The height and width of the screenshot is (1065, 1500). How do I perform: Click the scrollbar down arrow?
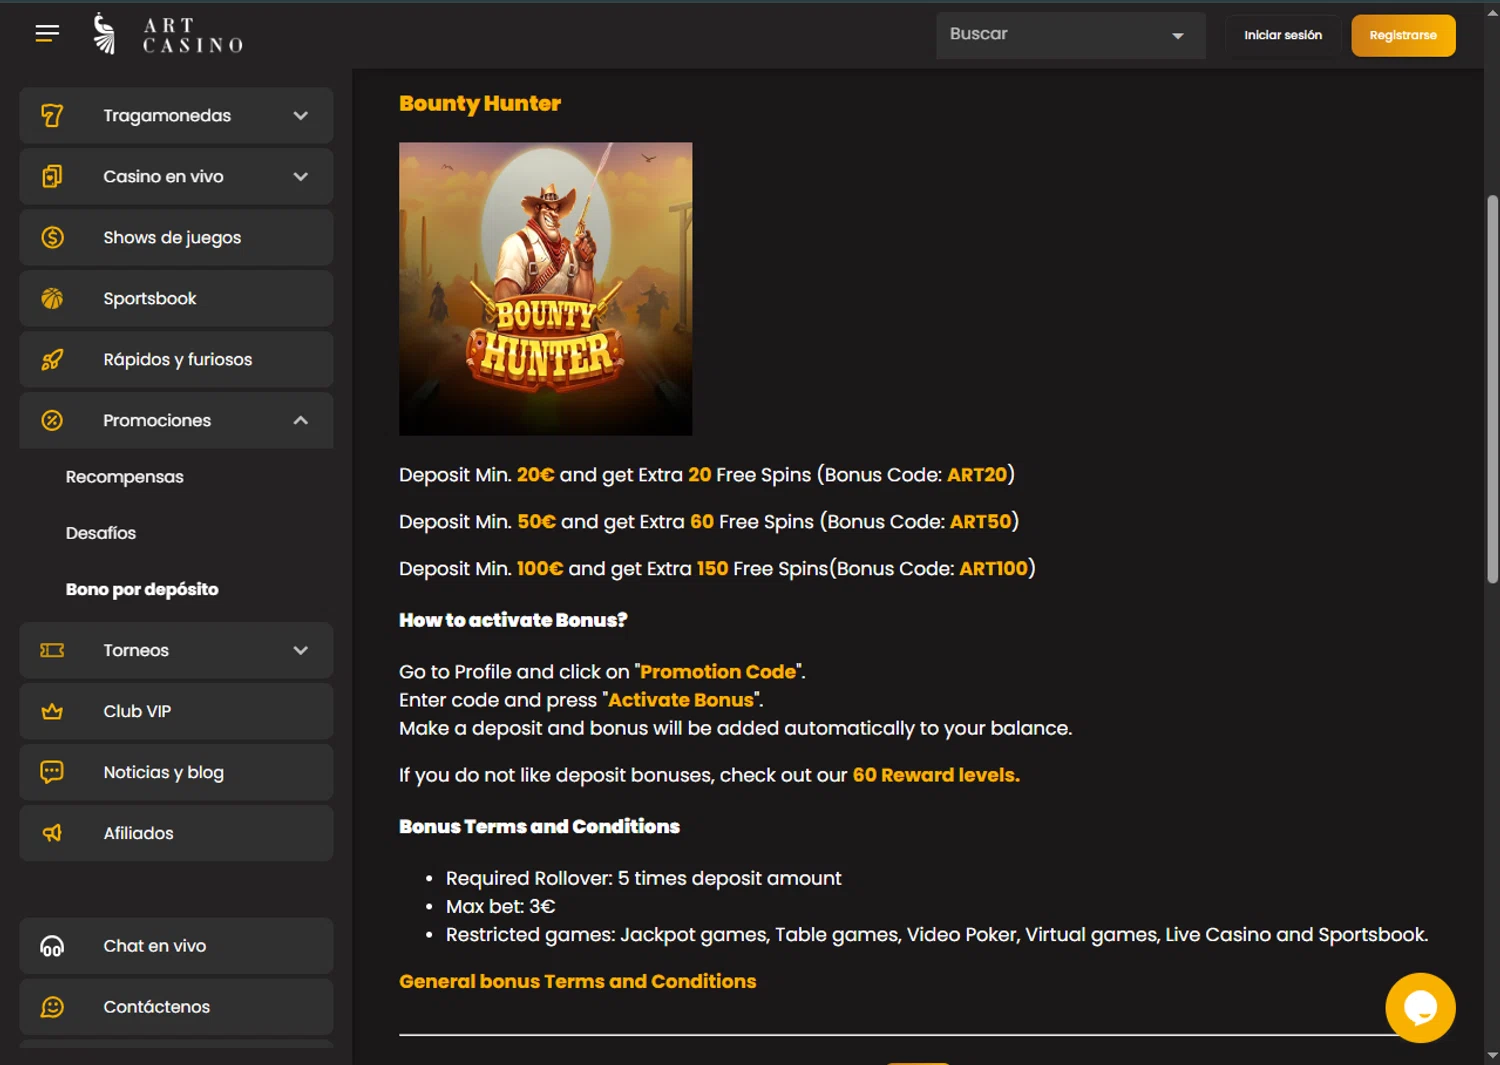(1492, 1055)
